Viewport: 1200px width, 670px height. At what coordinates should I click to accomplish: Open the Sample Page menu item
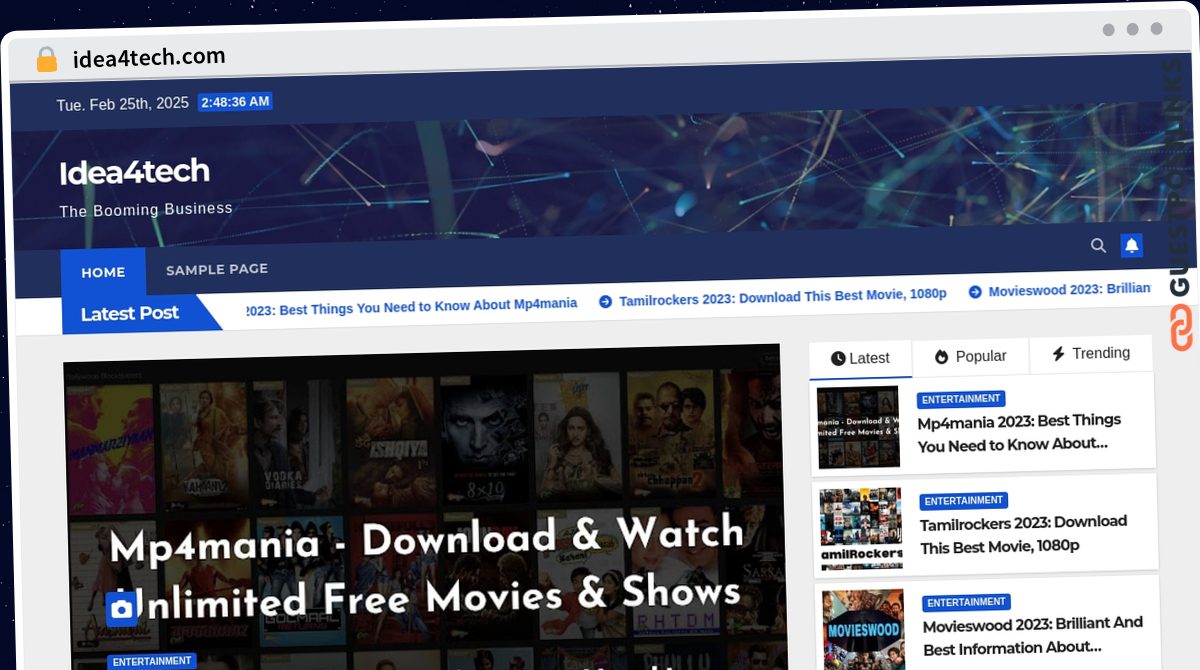click(x=217, y=269)
